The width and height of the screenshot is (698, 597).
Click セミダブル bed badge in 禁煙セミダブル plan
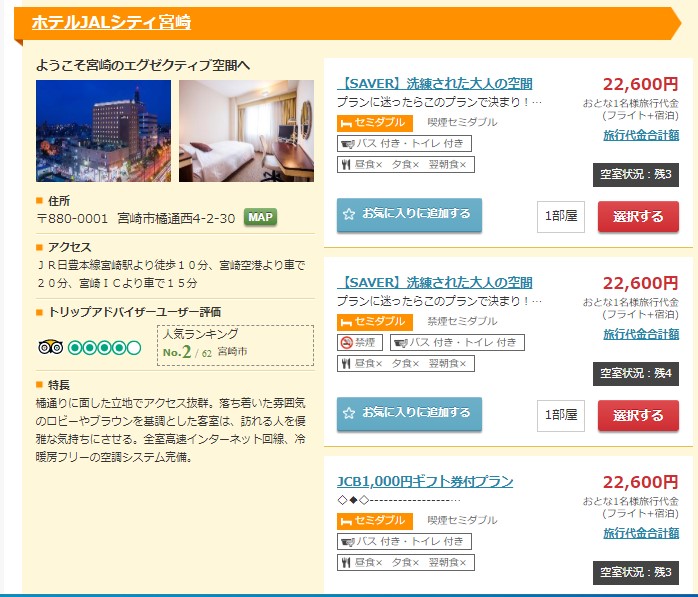375,322
